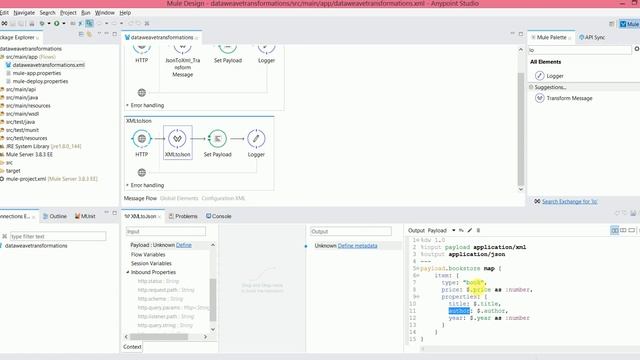Open Package Explorer view menu arrow

(x=99, y=34)
